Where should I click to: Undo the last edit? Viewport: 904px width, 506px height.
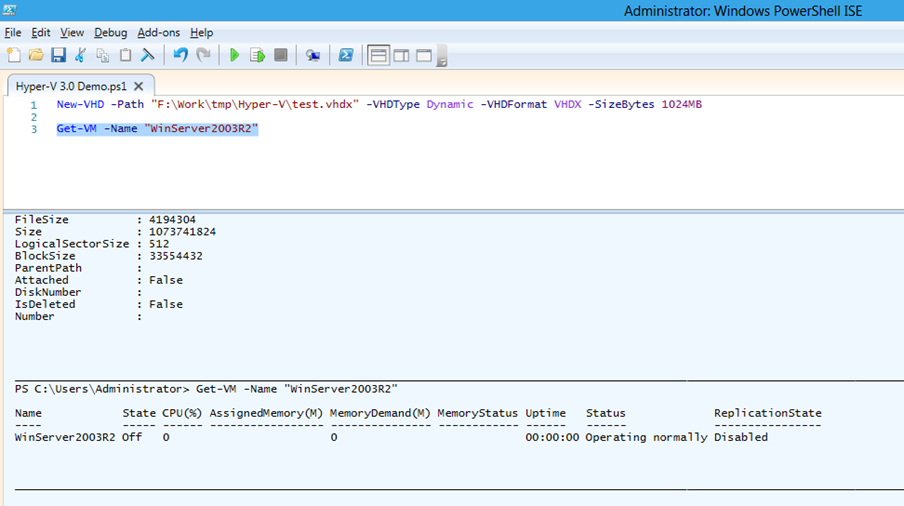(x=180, y=55)
